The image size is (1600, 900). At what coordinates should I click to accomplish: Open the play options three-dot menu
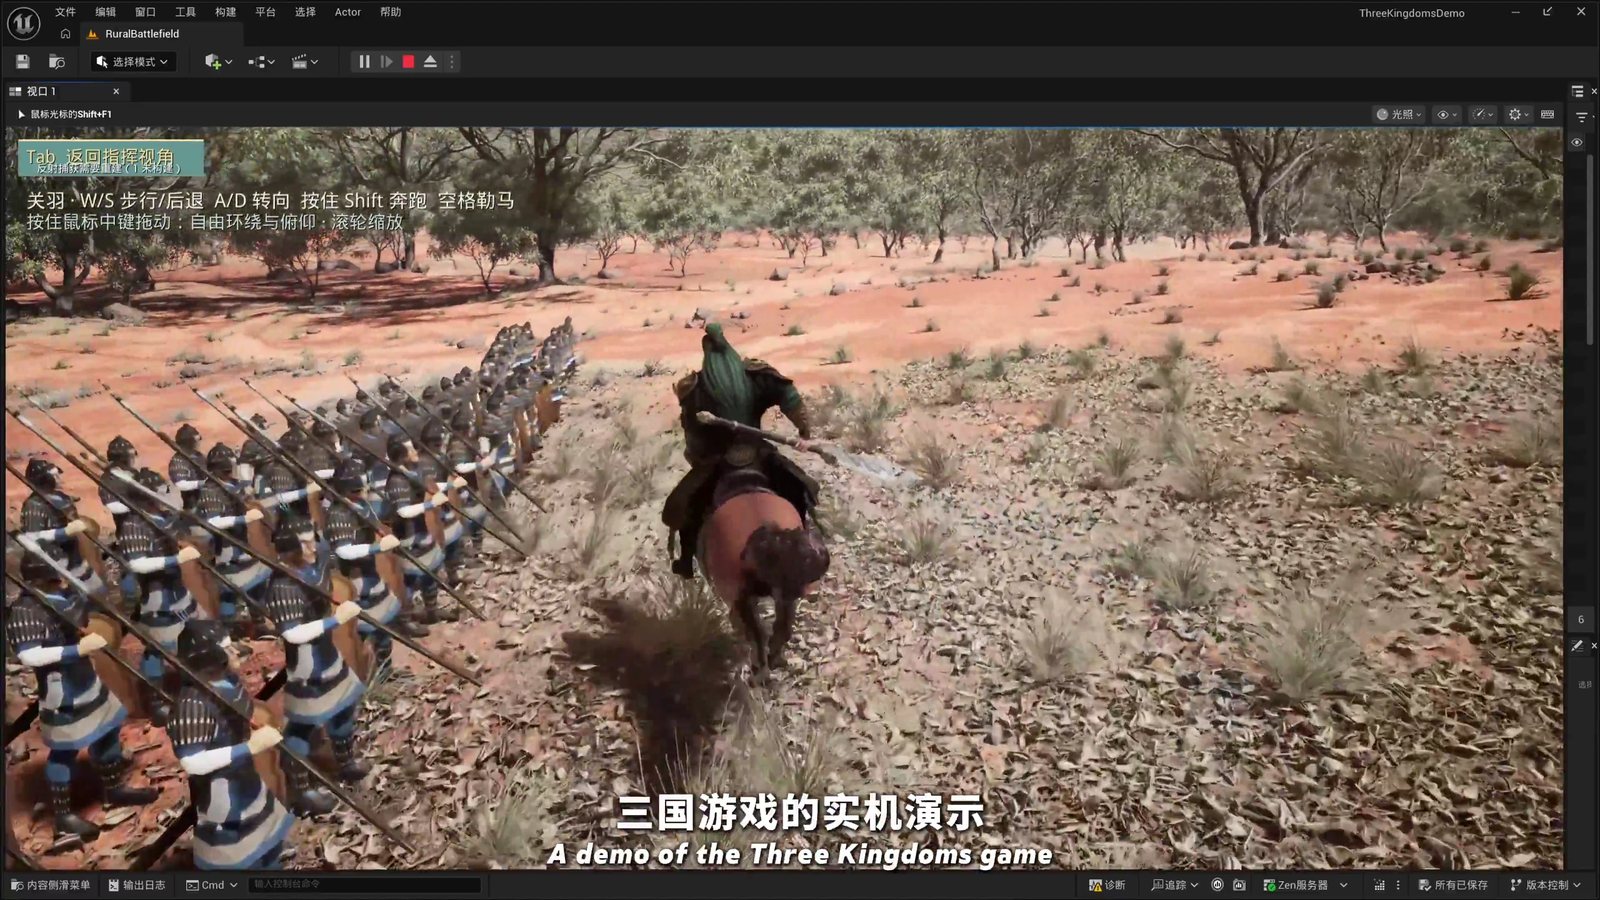(452, 62)
